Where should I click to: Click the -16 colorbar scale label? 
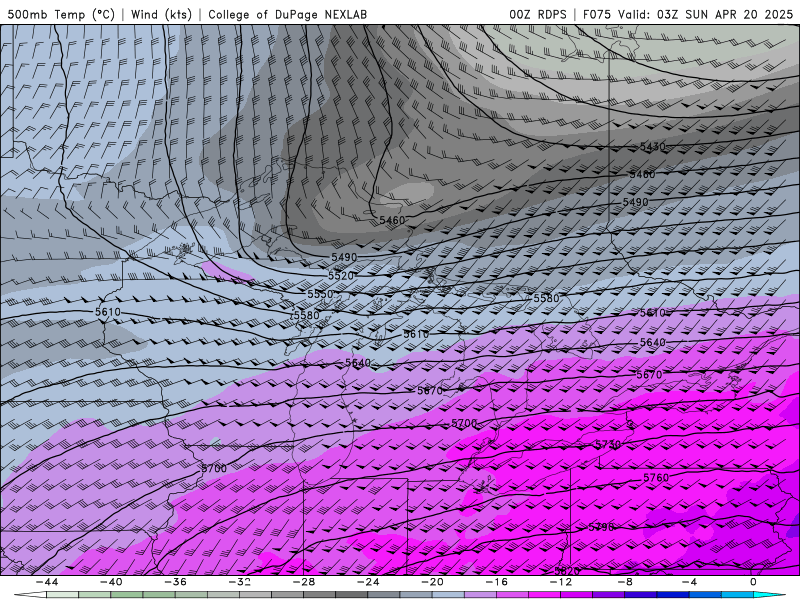(x=497, y=582)
